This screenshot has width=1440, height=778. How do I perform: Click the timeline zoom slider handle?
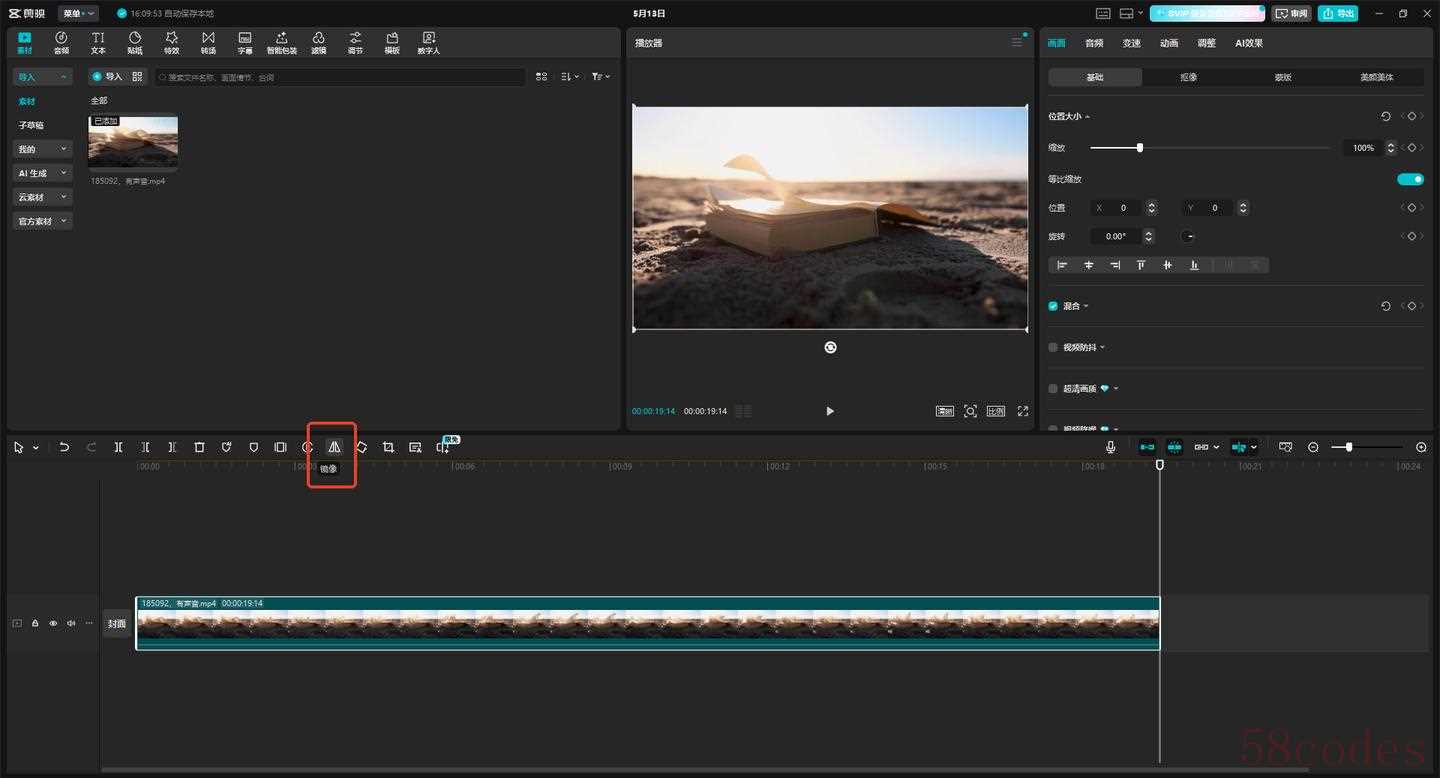(x=1348, y=447)
